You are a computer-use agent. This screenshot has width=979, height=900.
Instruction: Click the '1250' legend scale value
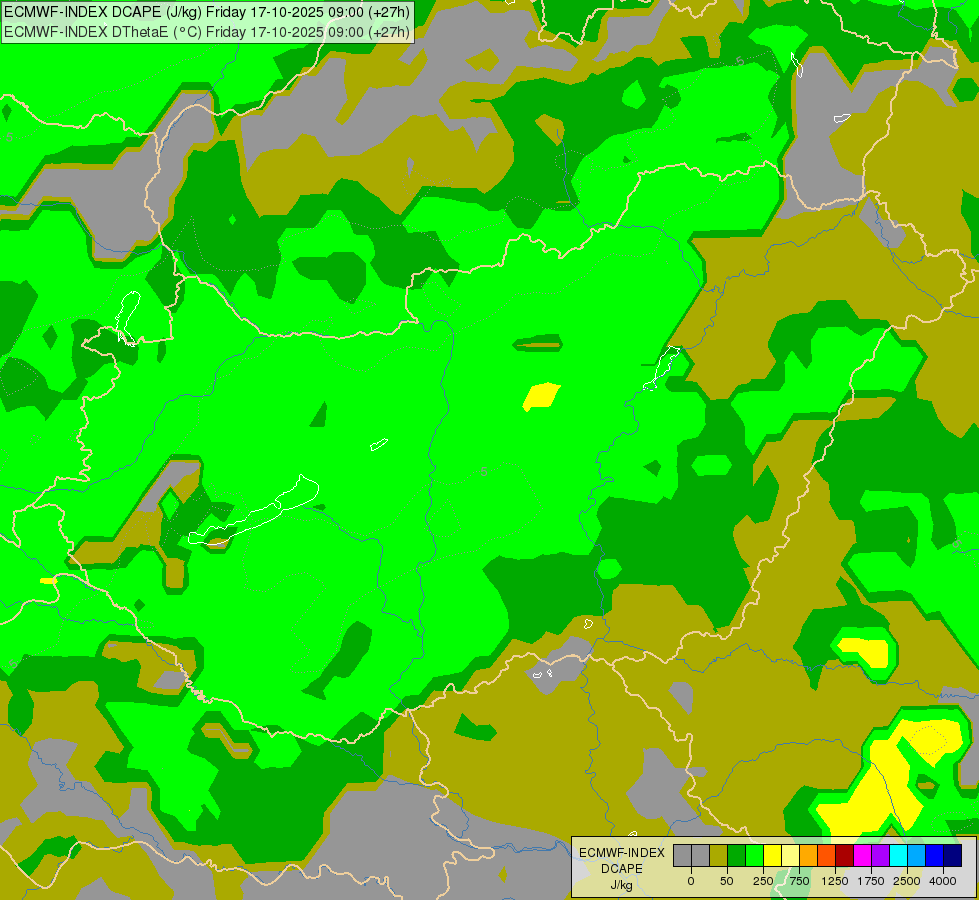835,881
